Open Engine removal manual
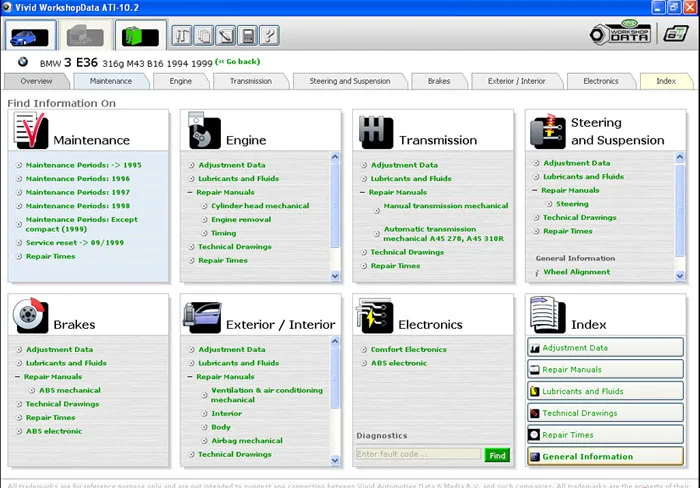700x488 pixels. 241,220
